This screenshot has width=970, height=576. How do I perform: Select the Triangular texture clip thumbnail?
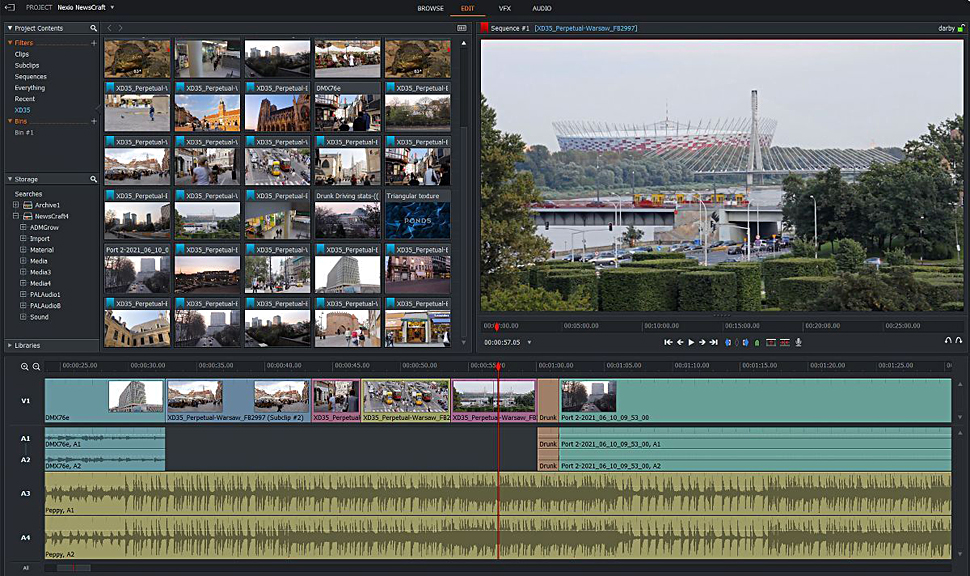418,214
